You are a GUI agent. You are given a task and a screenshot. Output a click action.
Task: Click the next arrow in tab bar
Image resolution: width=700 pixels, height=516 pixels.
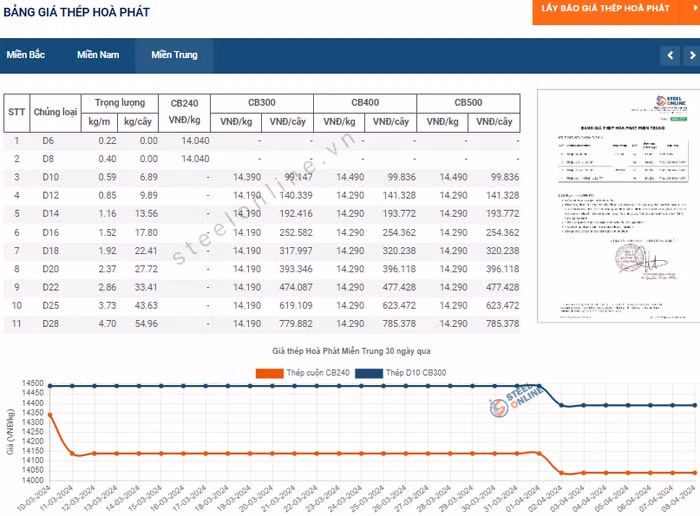pos(692,55)
